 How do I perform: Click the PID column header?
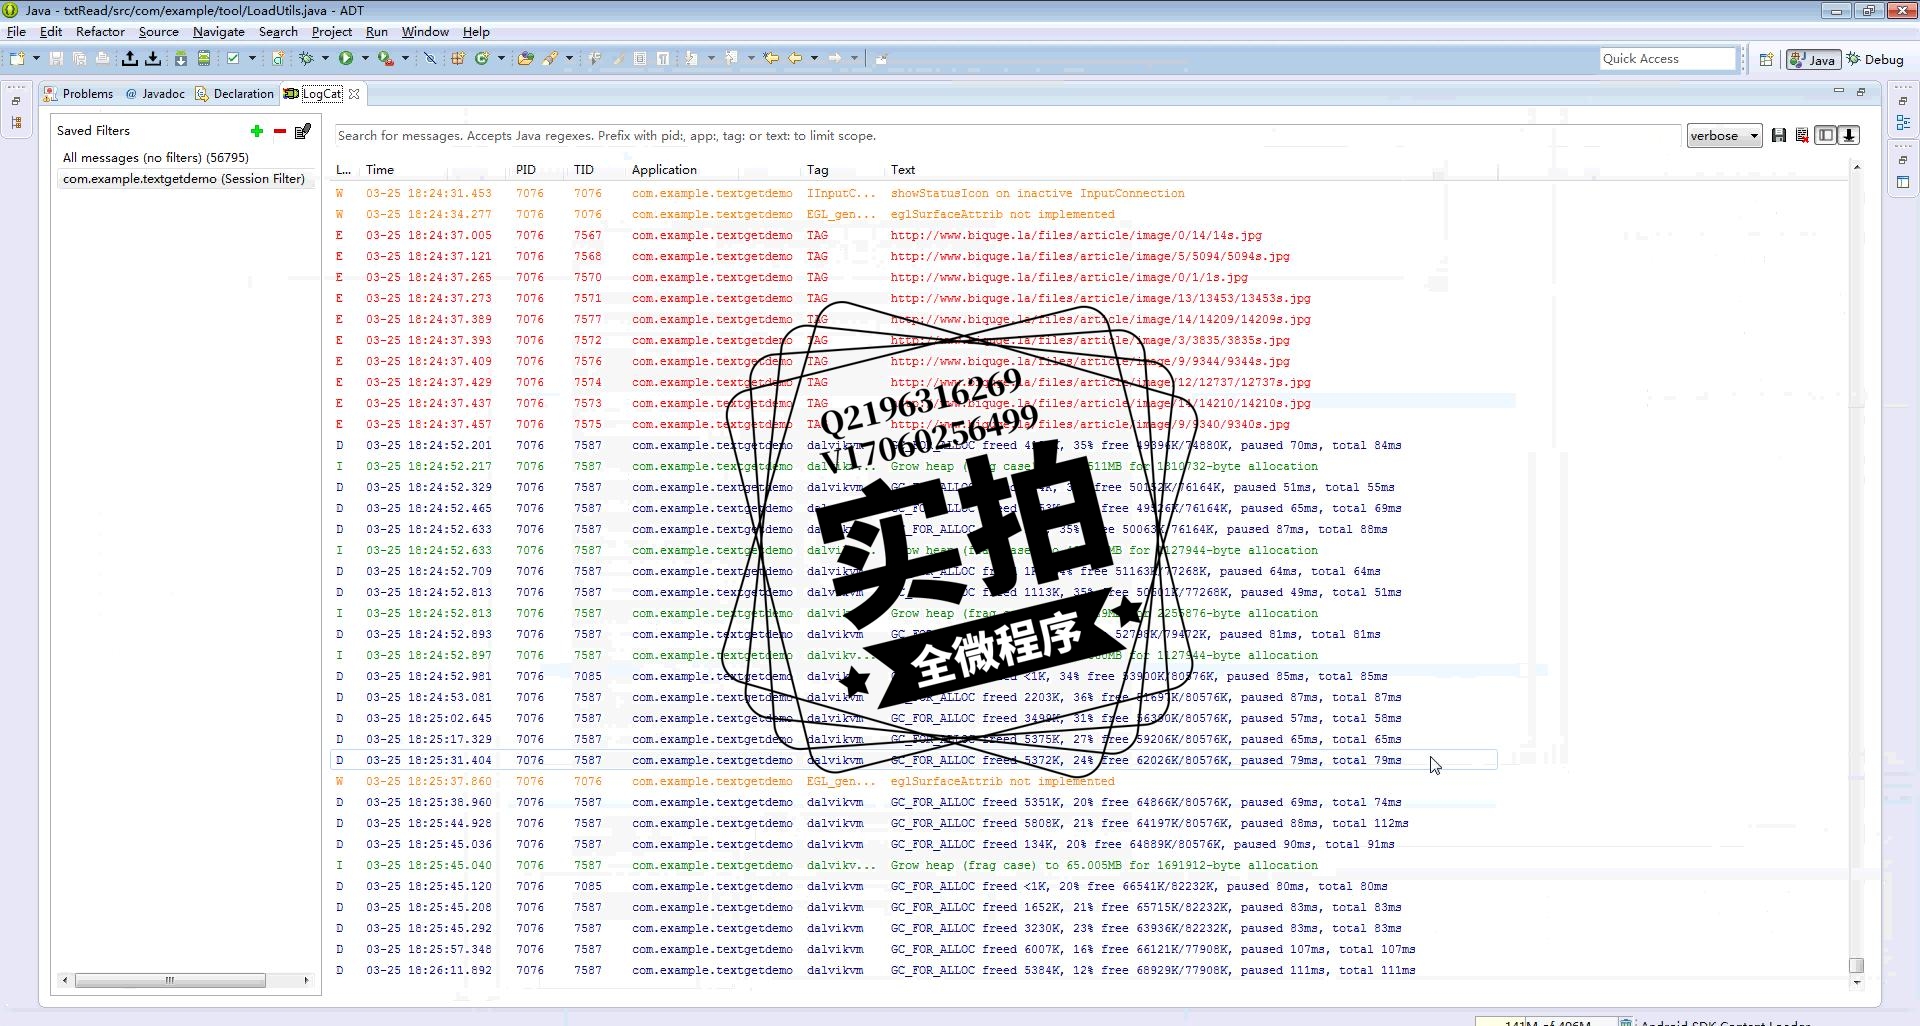coord(526,170)
